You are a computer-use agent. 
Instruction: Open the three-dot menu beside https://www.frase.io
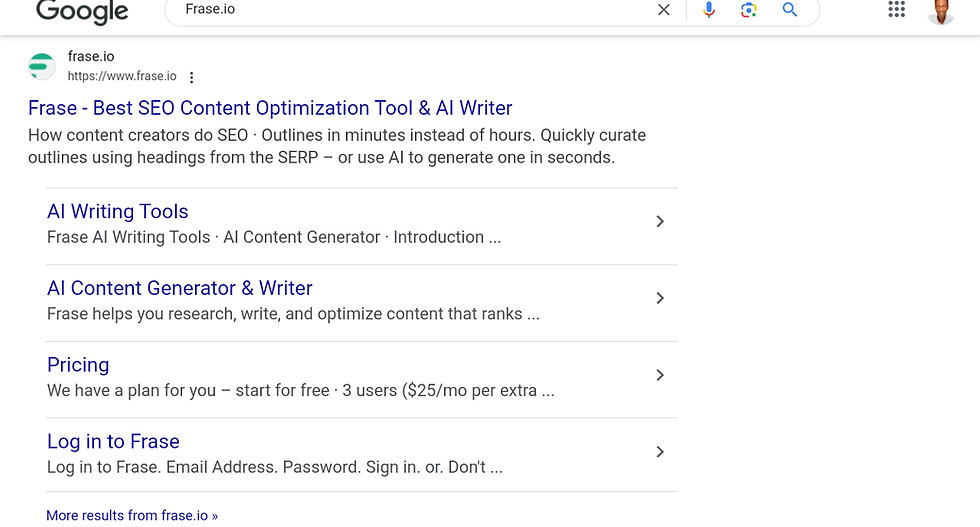coord(192,77)
